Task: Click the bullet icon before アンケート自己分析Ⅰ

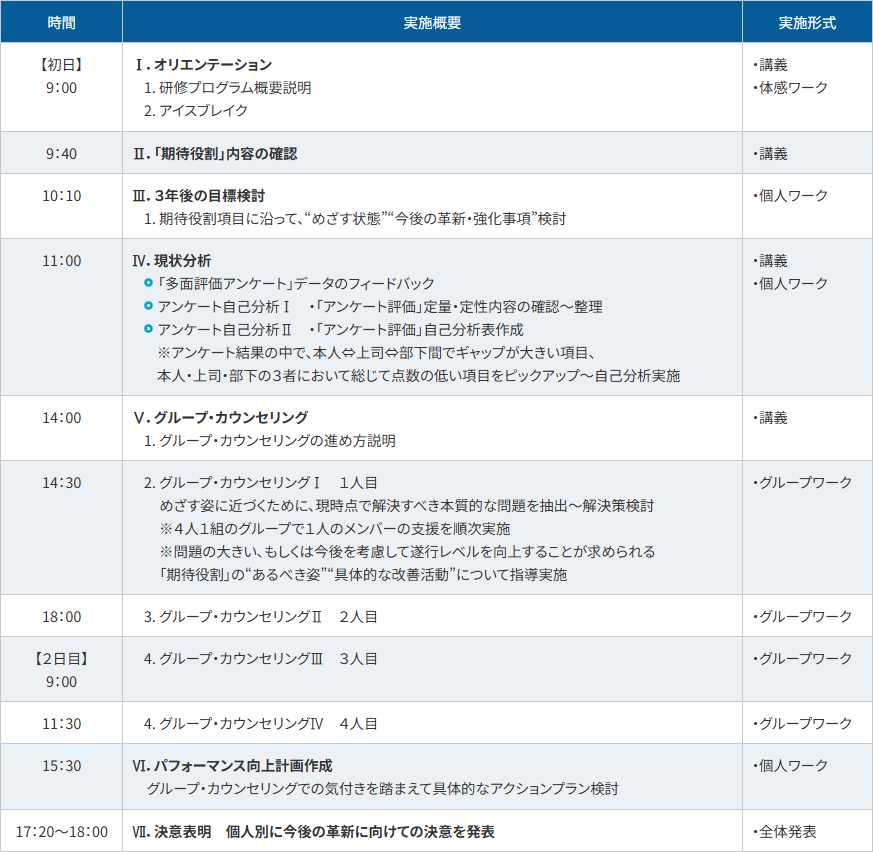Action: pyautogui.click(x=148, y=306)
